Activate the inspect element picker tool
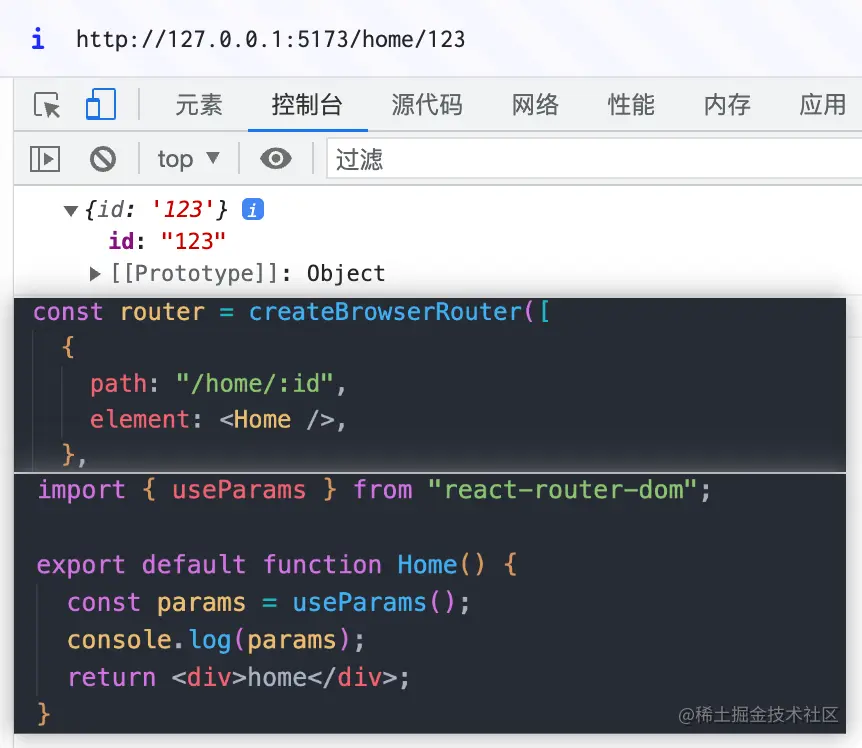The width and height of the screenshot is (862, 748). point(47,104)
